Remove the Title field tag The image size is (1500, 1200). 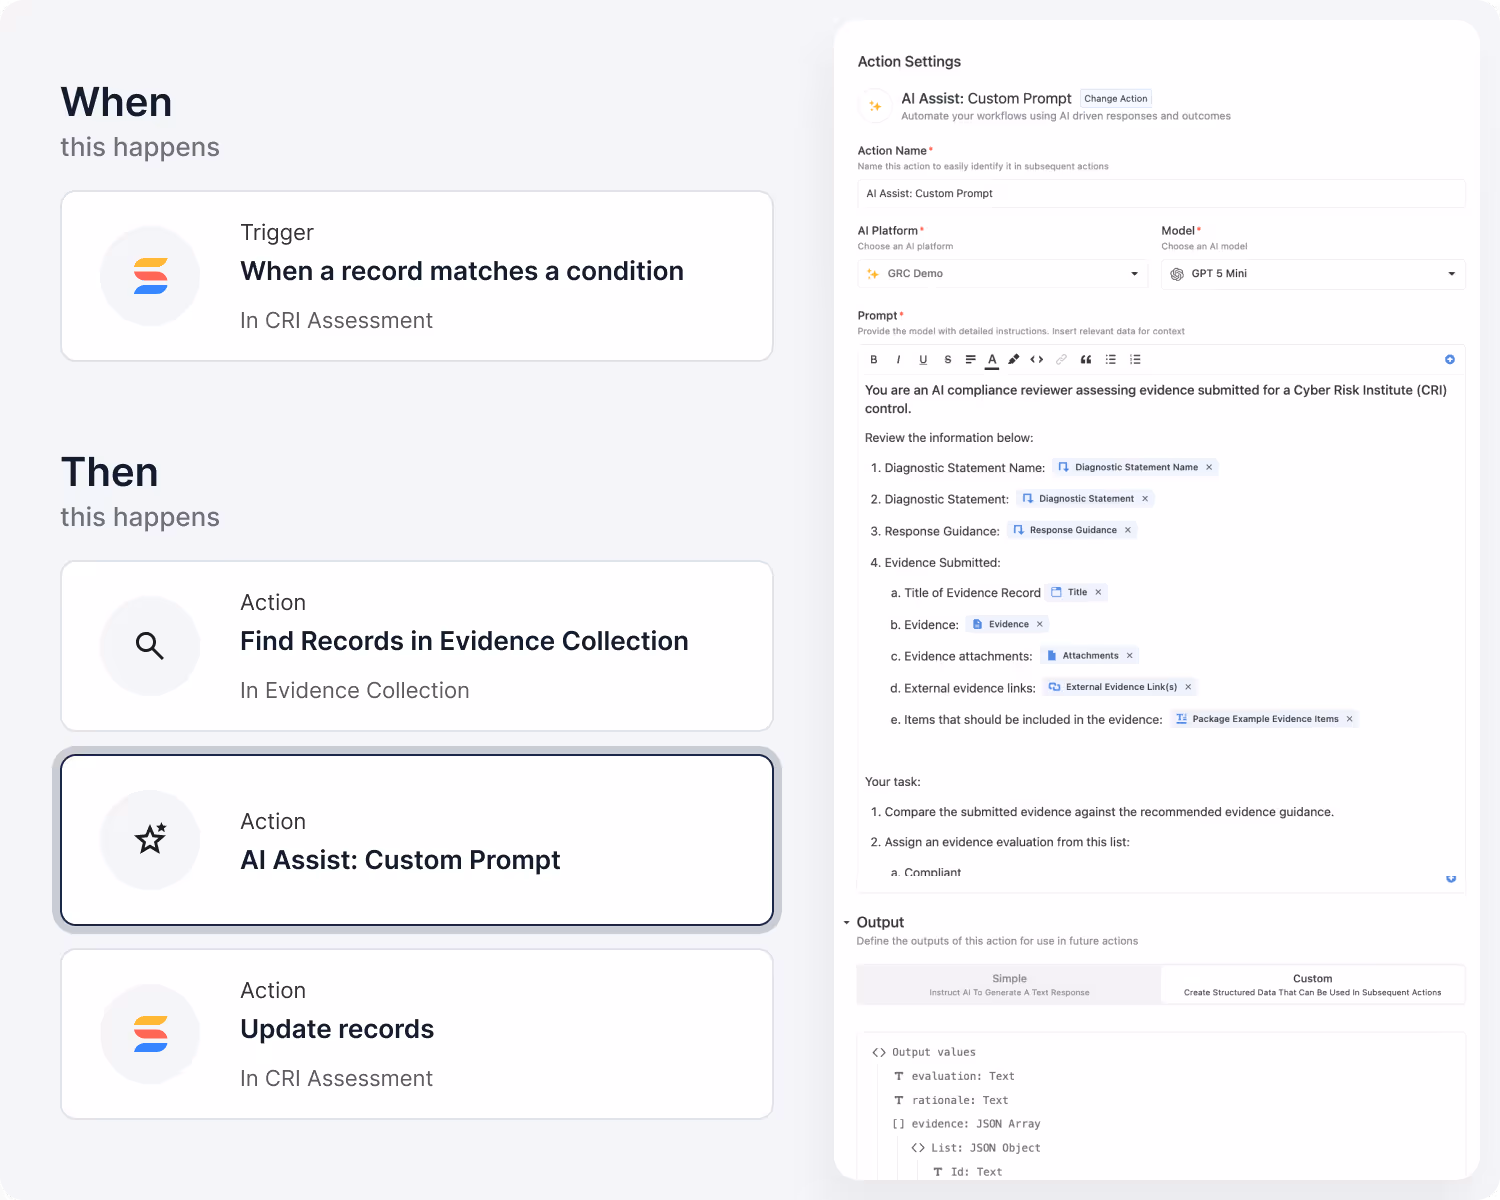(x=1098, y=592)
